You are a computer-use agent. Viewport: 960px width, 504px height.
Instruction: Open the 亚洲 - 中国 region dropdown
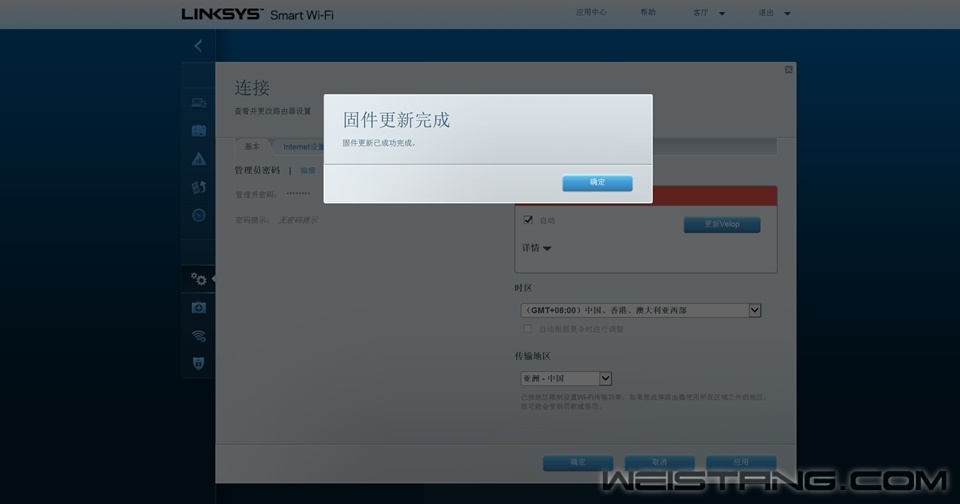pyautogui.click(x=566, y=379)
